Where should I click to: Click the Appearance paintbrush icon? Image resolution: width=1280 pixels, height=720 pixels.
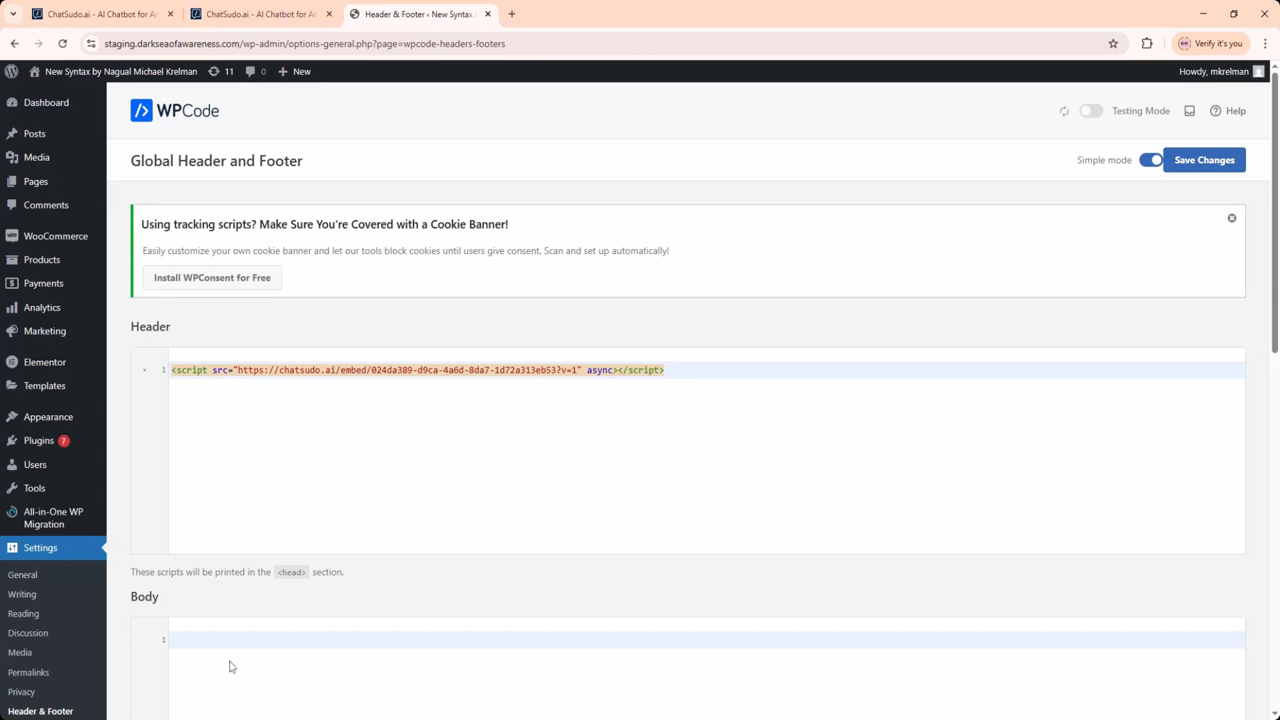[12, 417]
